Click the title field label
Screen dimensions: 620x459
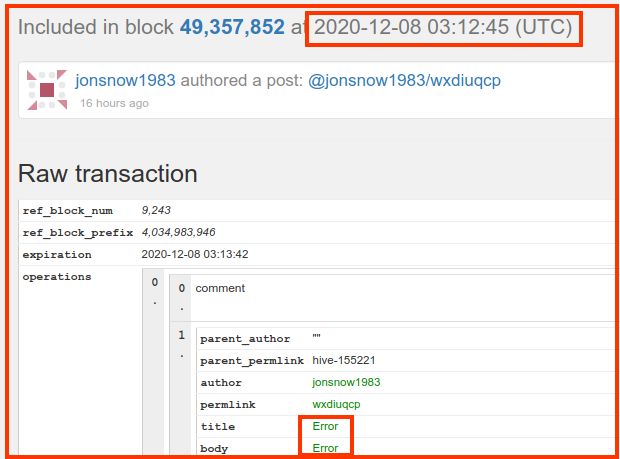(x=217, y=427)
